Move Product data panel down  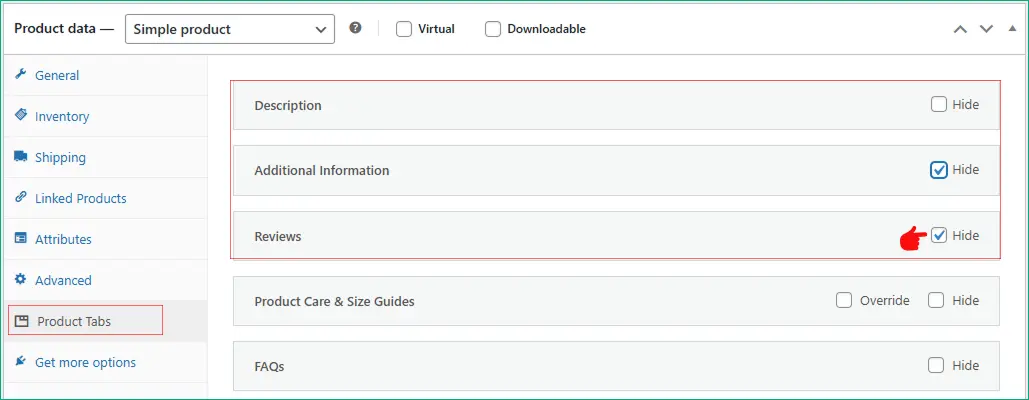click(x=986, y=29)
